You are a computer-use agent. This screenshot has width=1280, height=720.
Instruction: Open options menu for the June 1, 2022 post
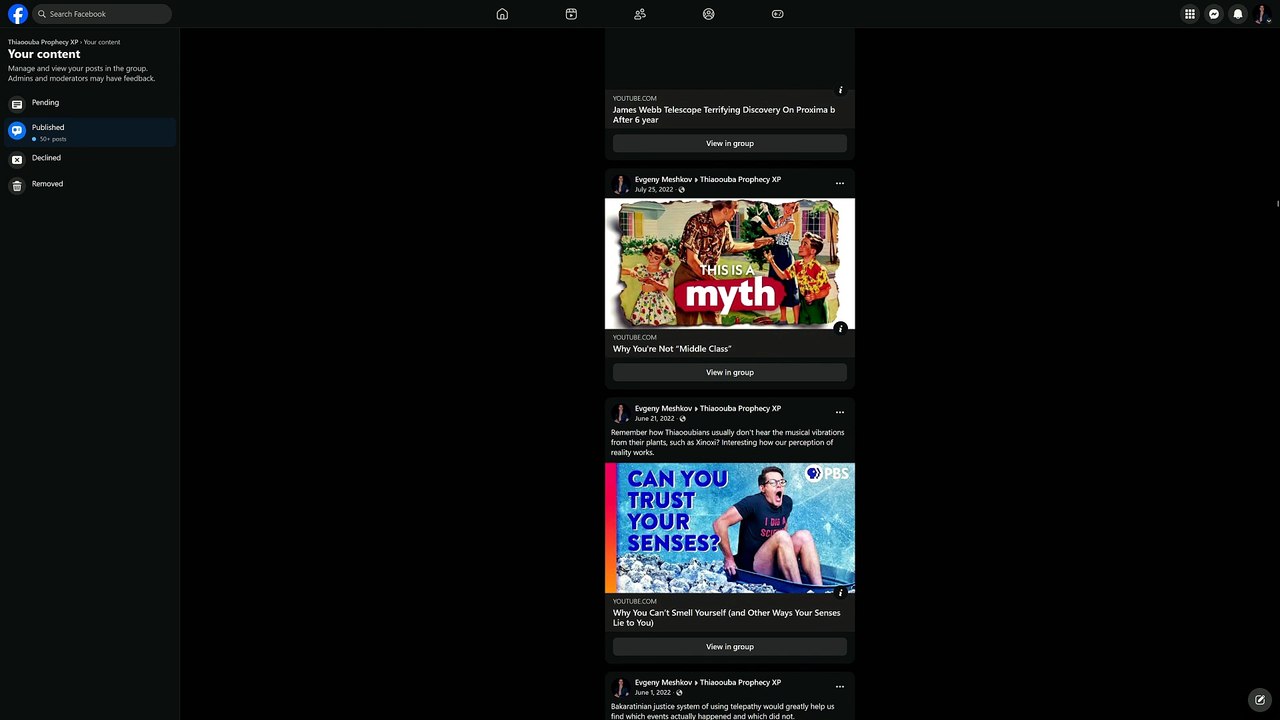839,686
